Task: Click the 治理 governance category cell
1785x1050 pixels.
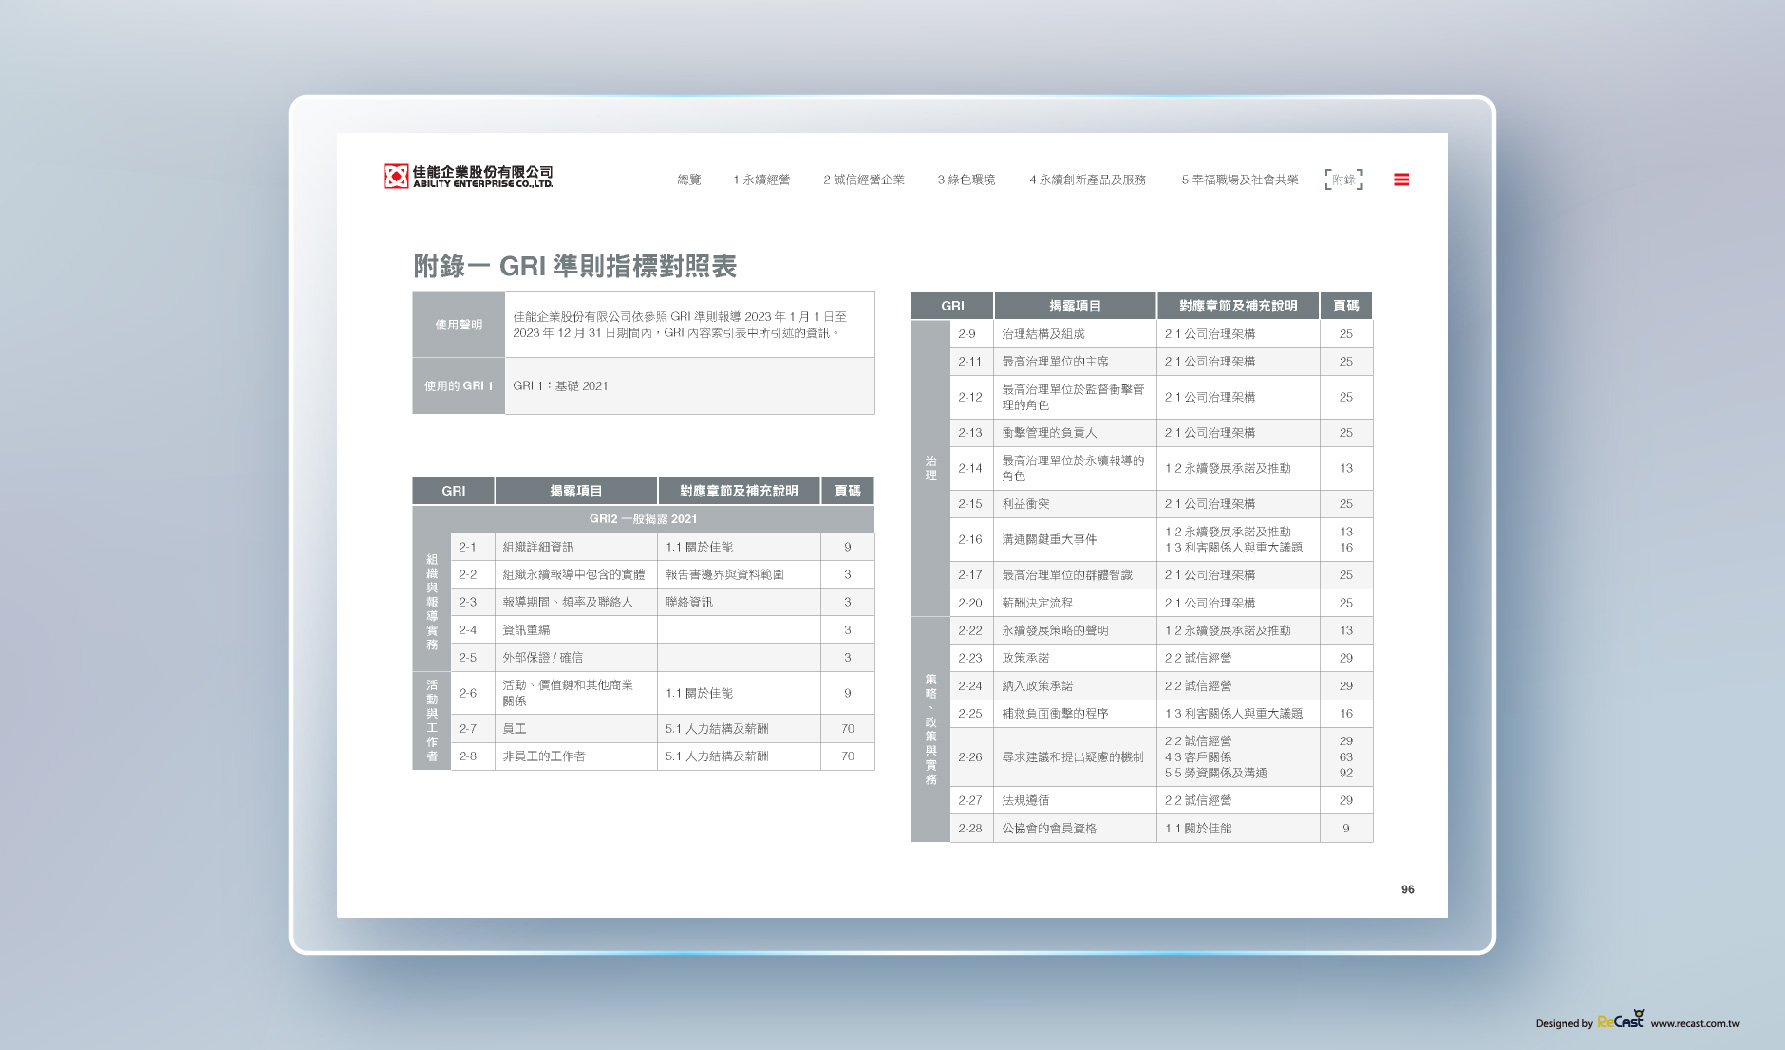Action: click(930, 468)
